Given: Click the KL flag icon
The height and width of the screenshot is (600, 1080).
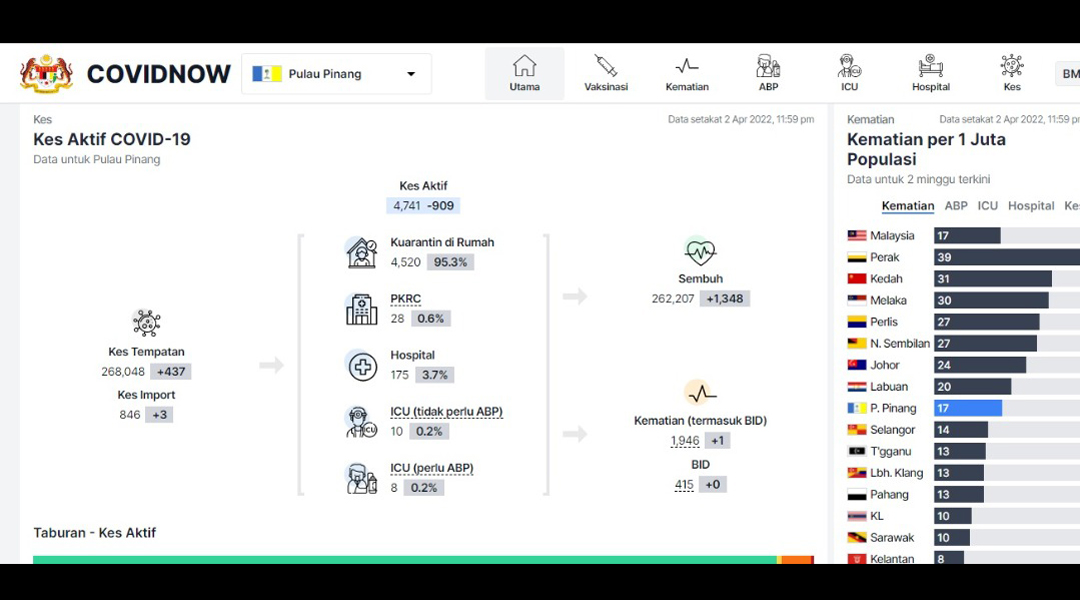Looking at the screenshot, I should coord(857,516).
